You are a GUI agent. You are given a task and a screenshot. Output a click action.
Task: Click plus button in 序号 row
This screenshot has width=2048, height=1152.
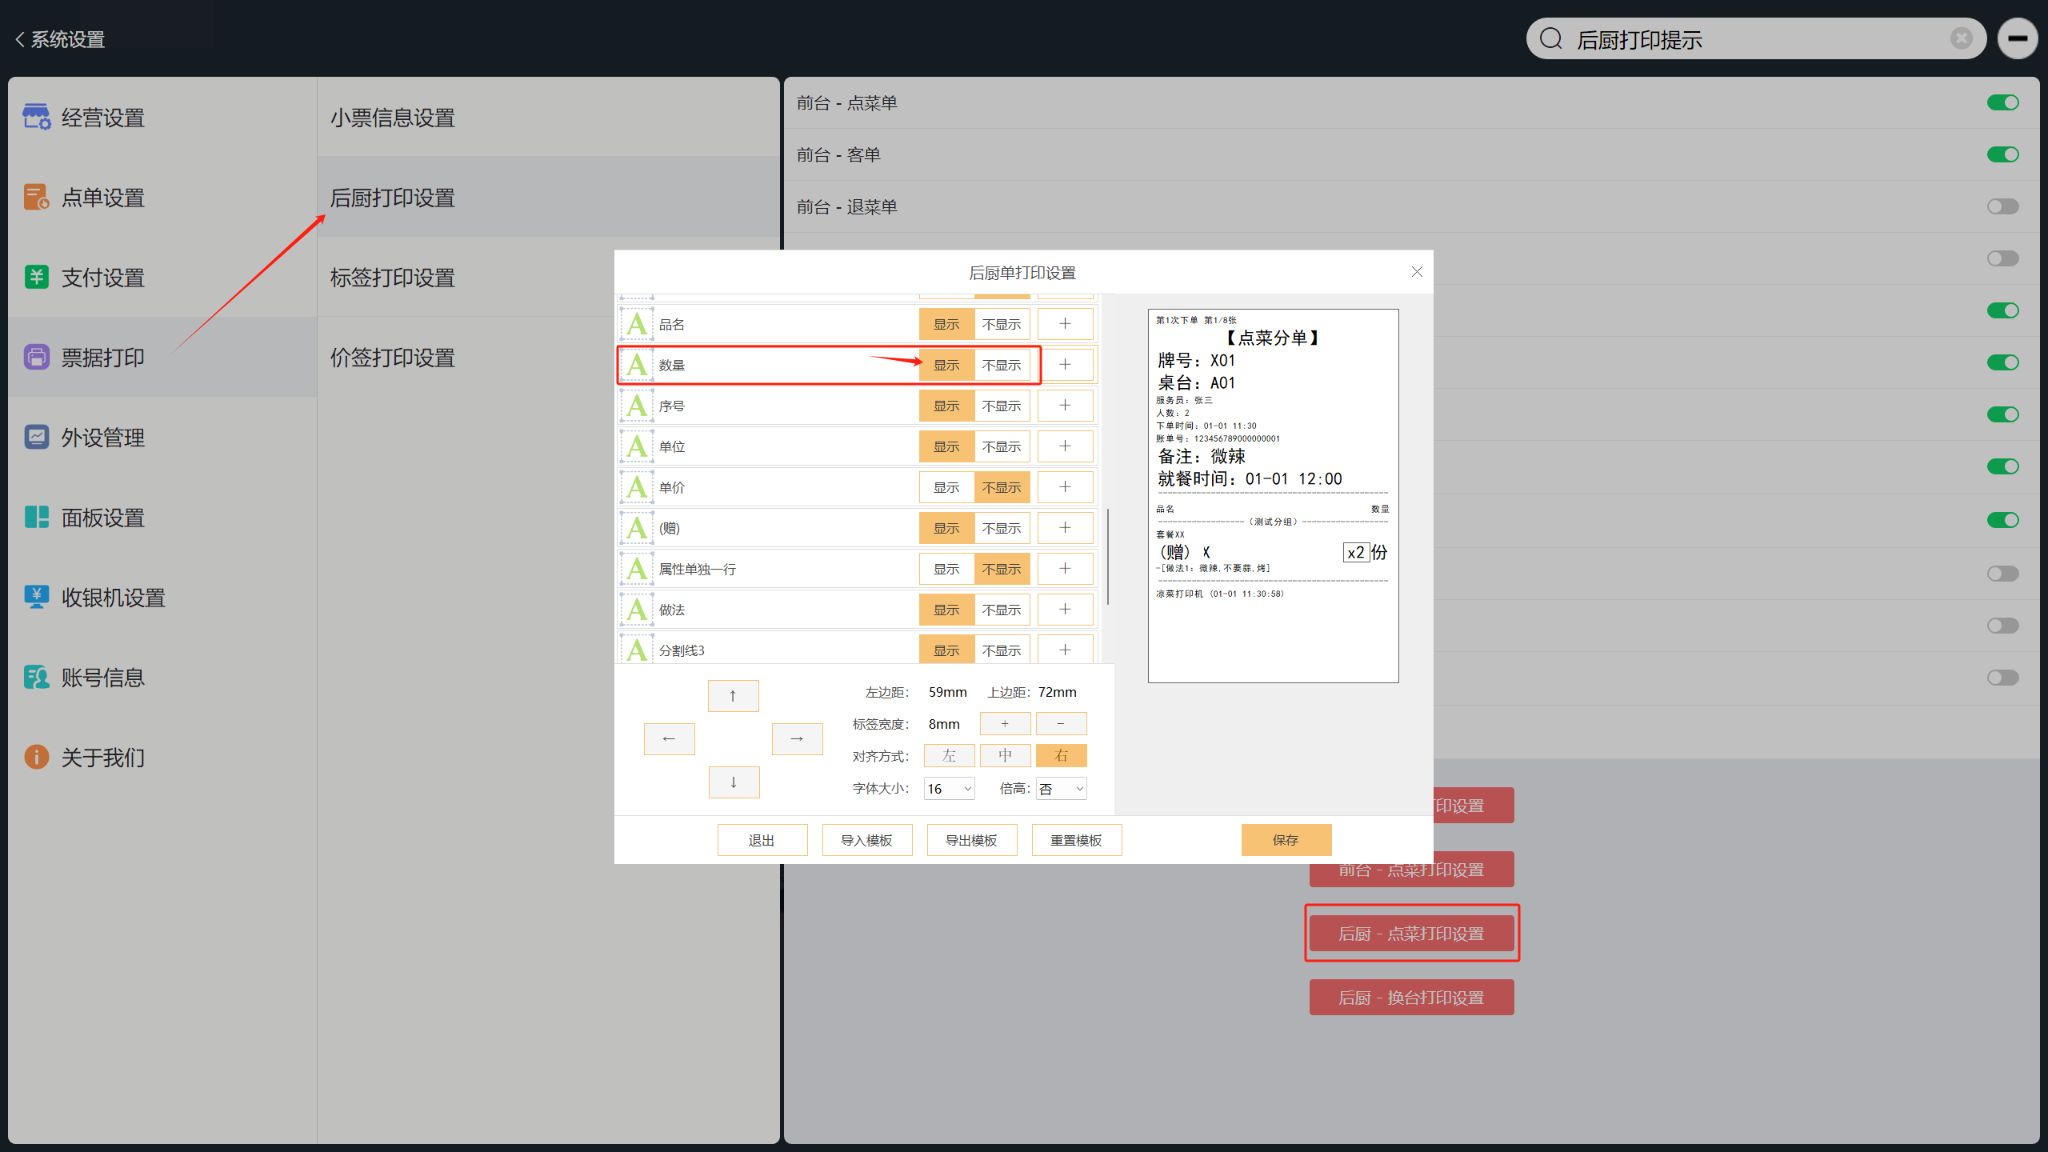click(1065, 406)
